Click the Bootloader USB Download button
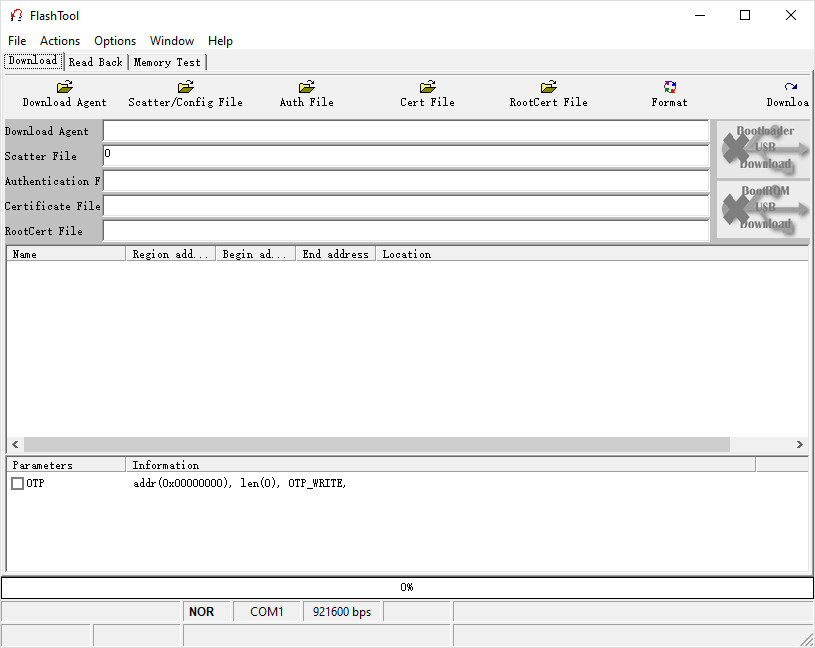 click(763, 149)
